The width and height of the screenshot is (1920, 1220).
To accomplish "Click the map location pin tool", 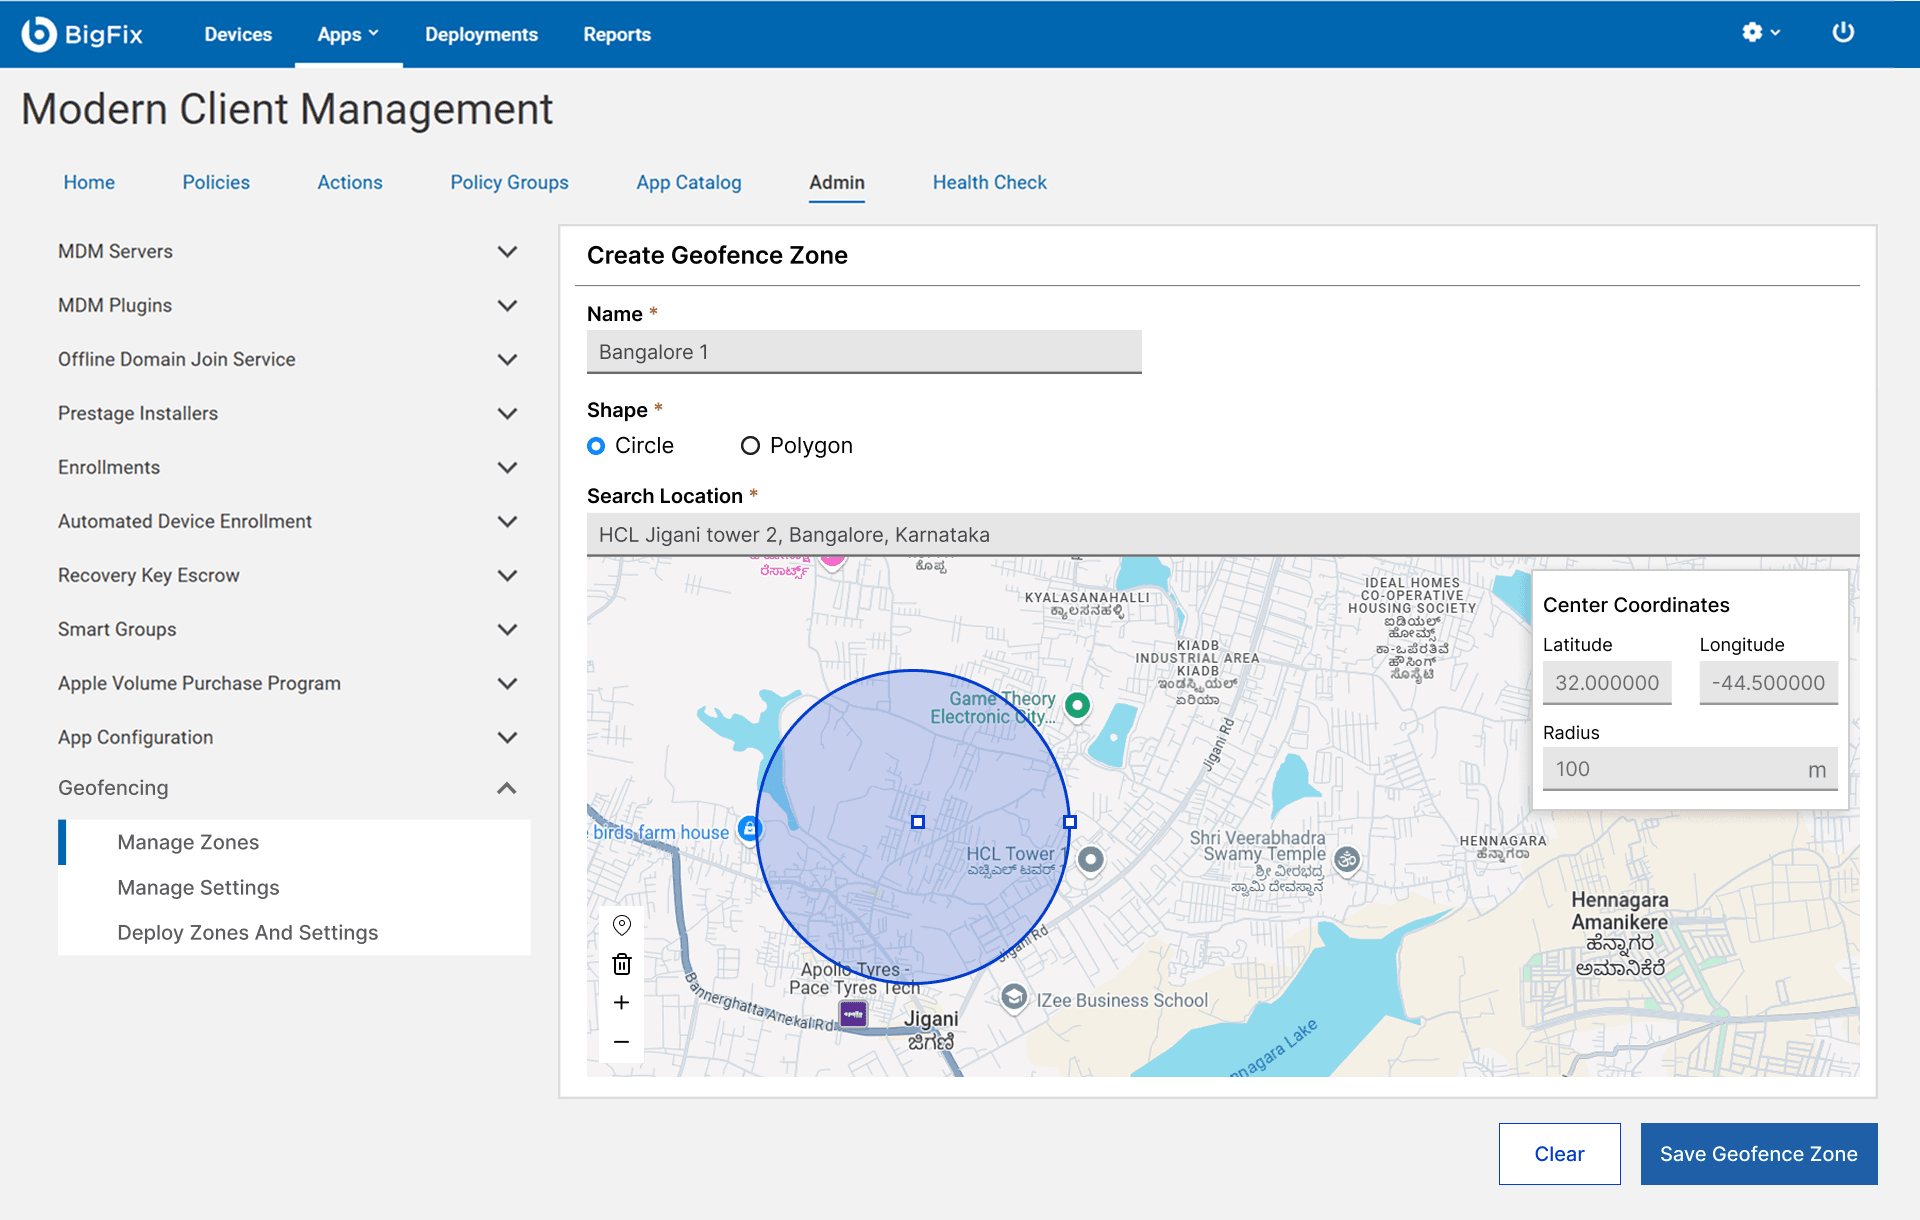I will [x=622, y=925].
